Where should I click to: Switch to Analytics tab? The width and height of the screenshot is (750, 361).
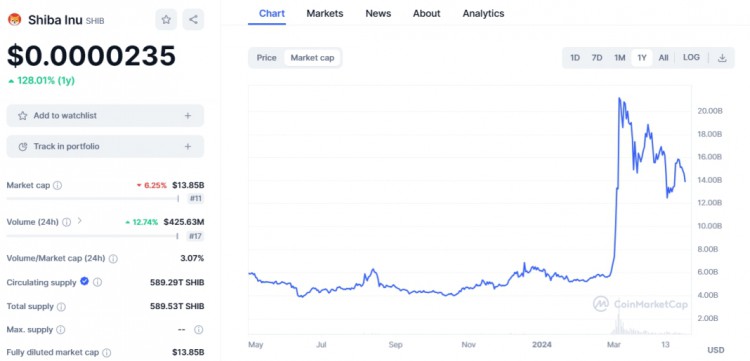pyautogui.click(x=483, y=13)
